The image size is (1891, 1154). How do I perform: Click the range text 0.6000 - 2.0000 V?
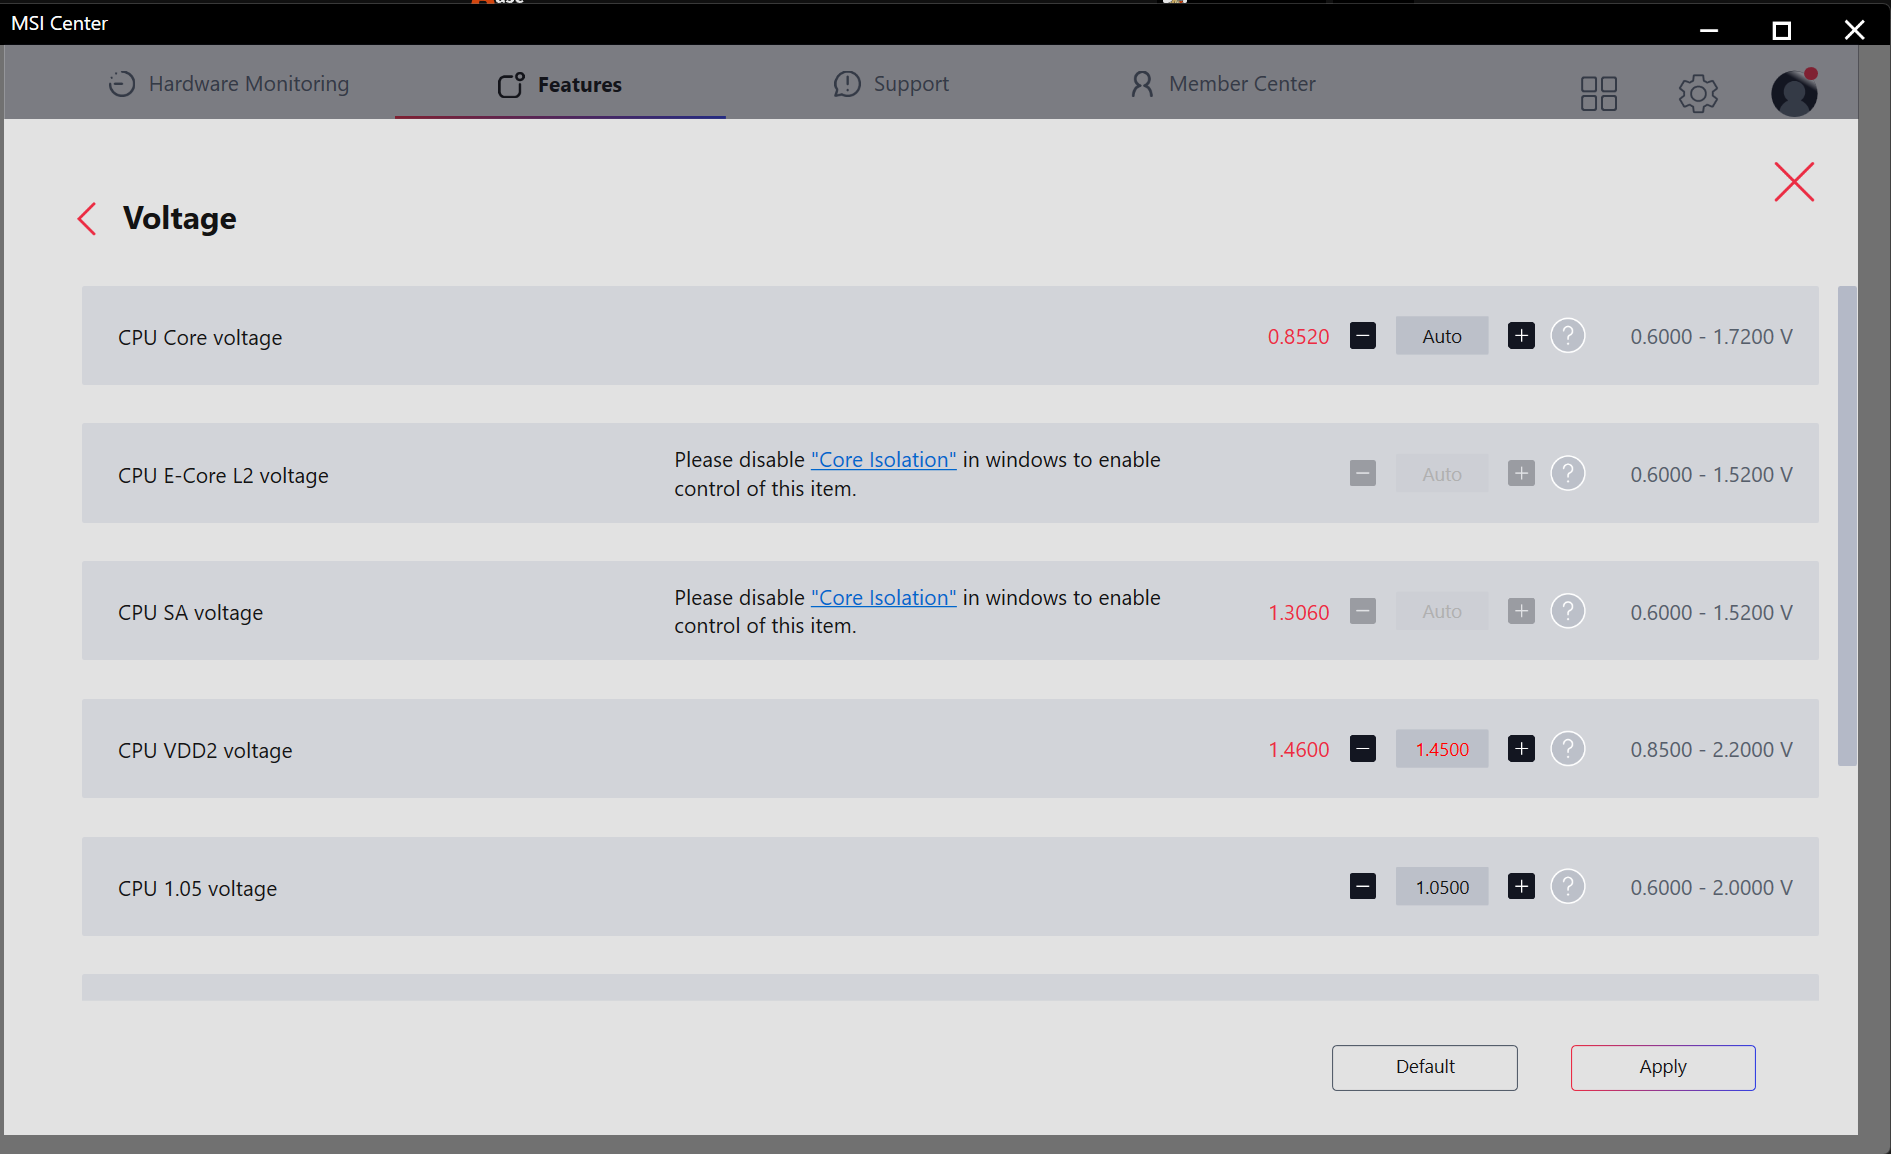point(1711,888)
